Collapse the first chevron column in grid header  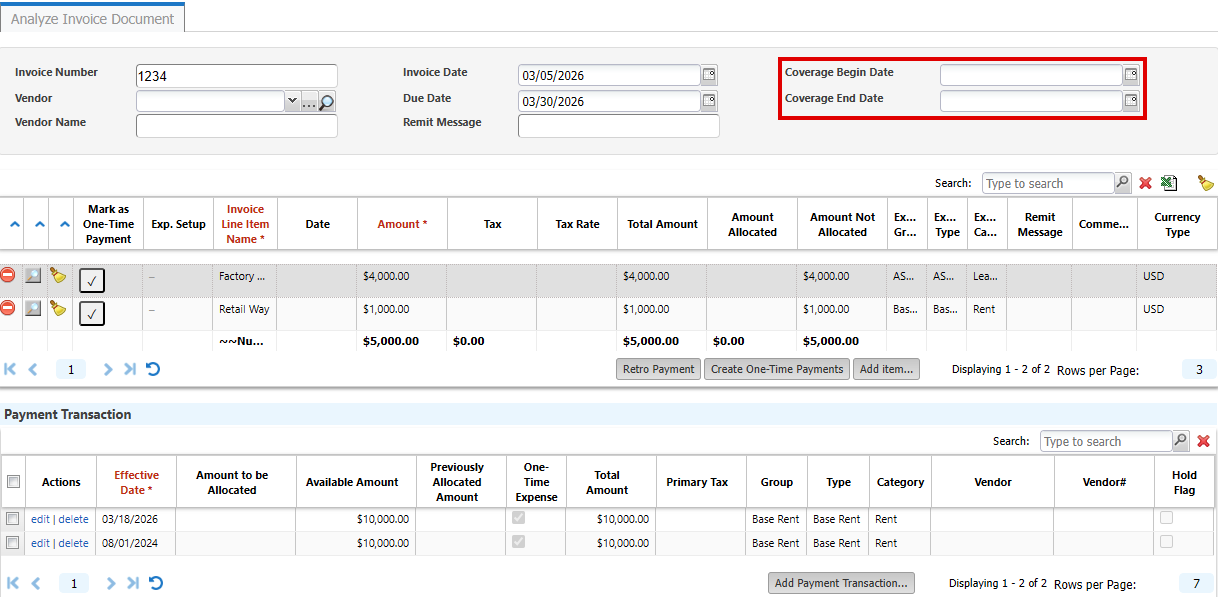tap(14, 224)
